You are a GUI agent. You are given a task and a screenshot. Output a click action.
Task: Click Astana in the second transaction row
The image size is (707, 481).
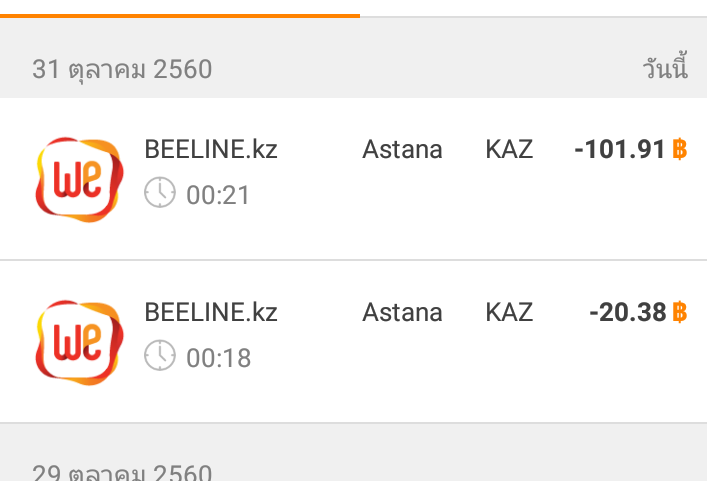coord(402,312)
